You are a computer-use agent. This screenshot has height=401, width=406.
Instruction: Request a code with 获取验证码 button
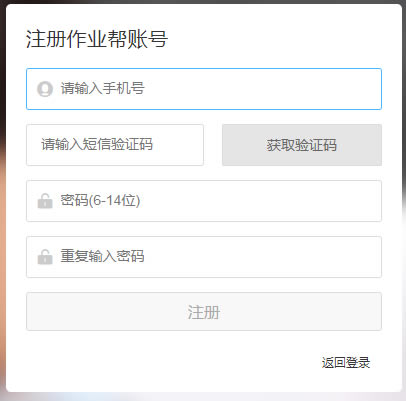302,145
